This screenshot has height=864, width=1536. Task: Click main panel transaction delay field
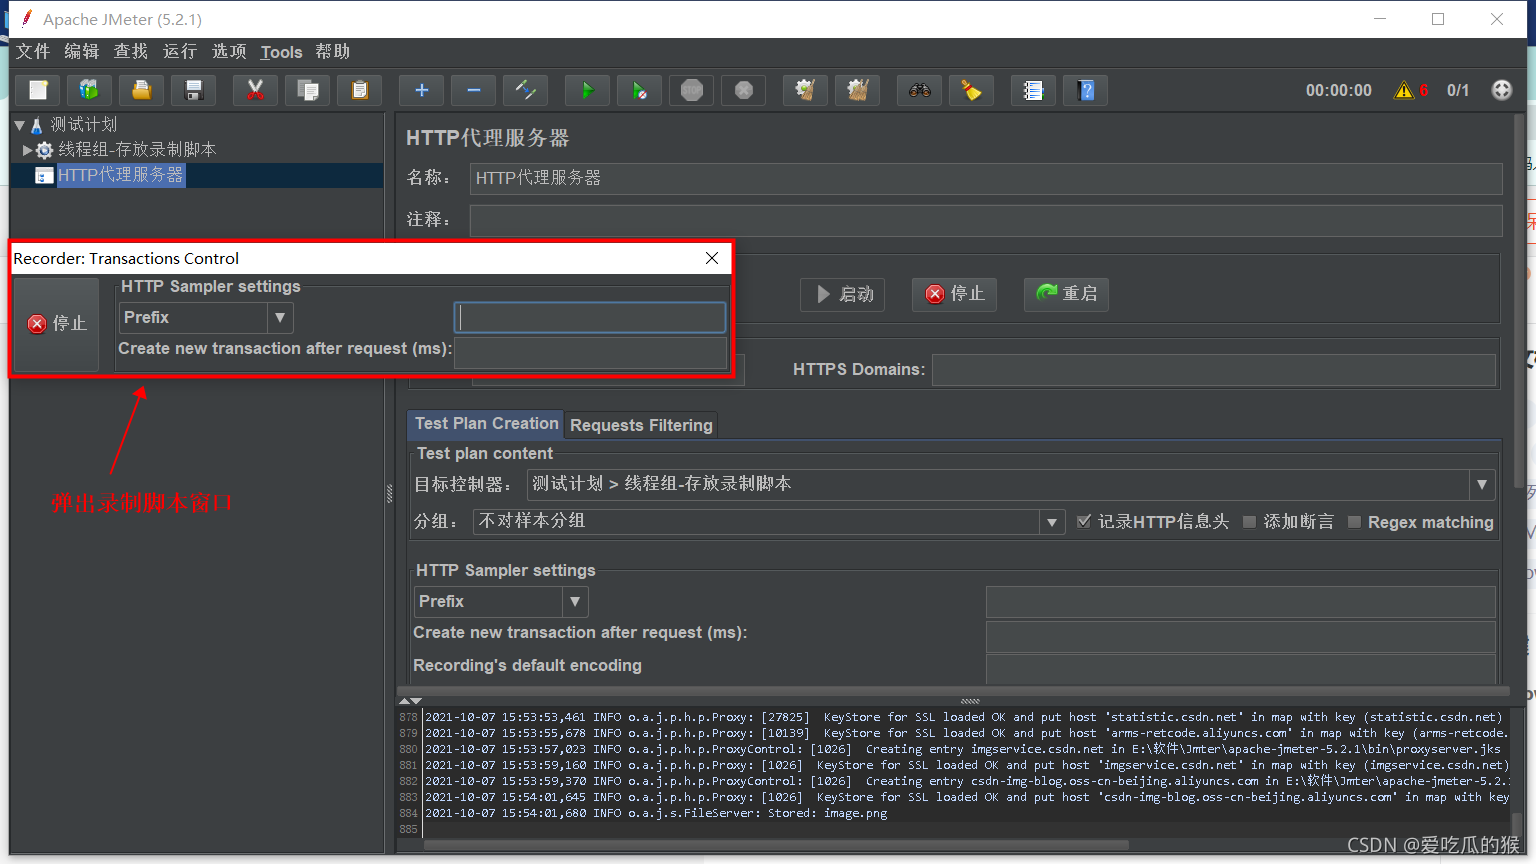tap(1241, 636)
